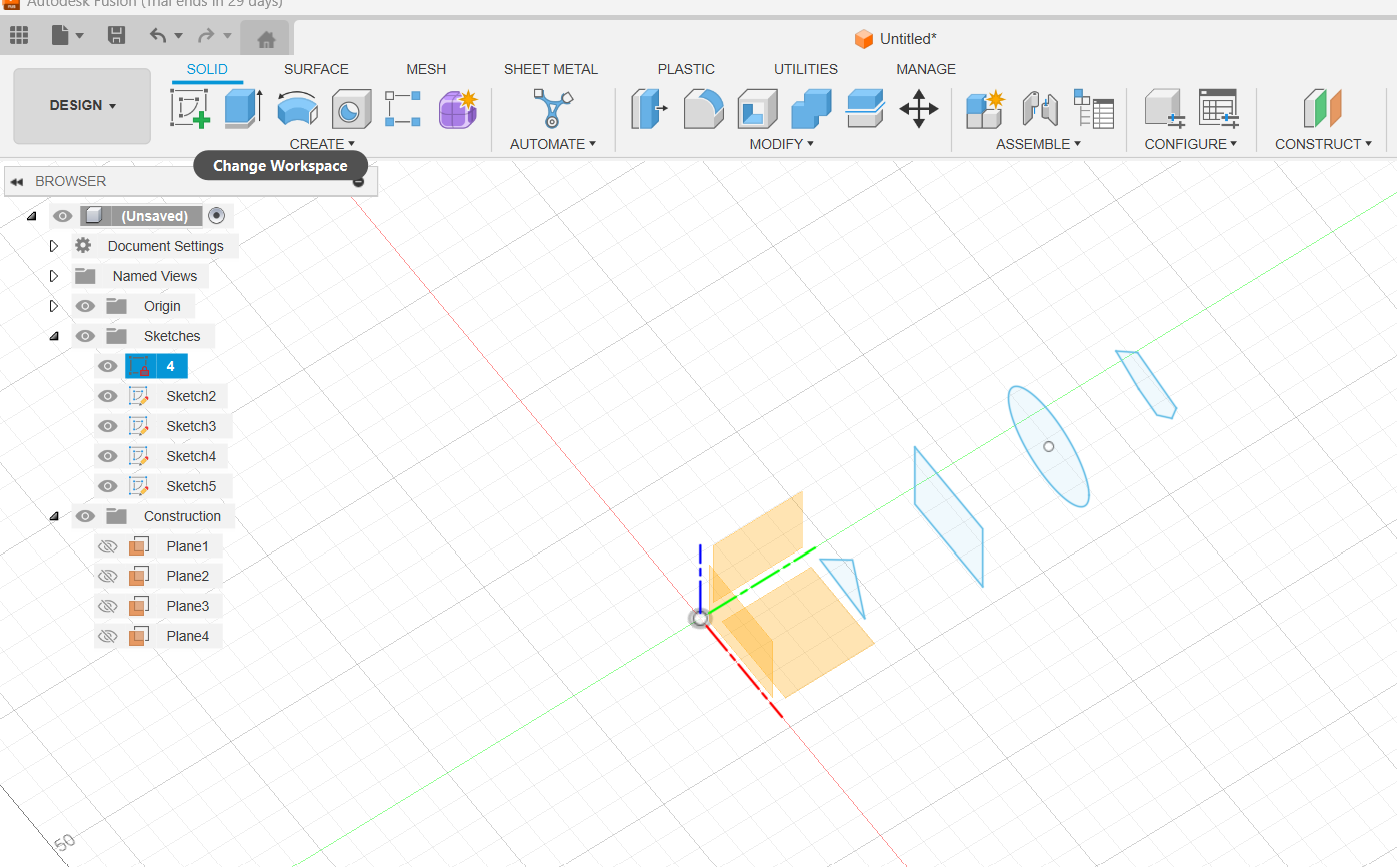Open the Configuration Table icon

tap(1219, 108)
